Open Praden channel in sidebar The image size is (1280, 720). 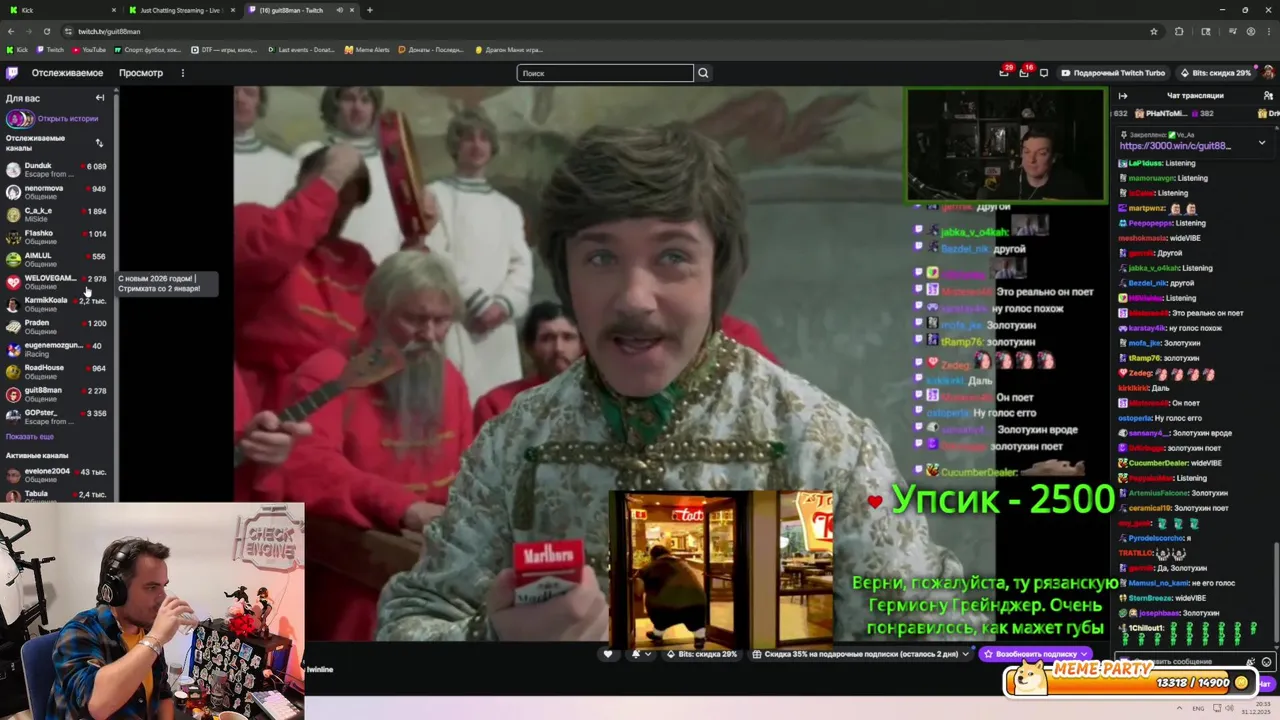tap(56, 326)
